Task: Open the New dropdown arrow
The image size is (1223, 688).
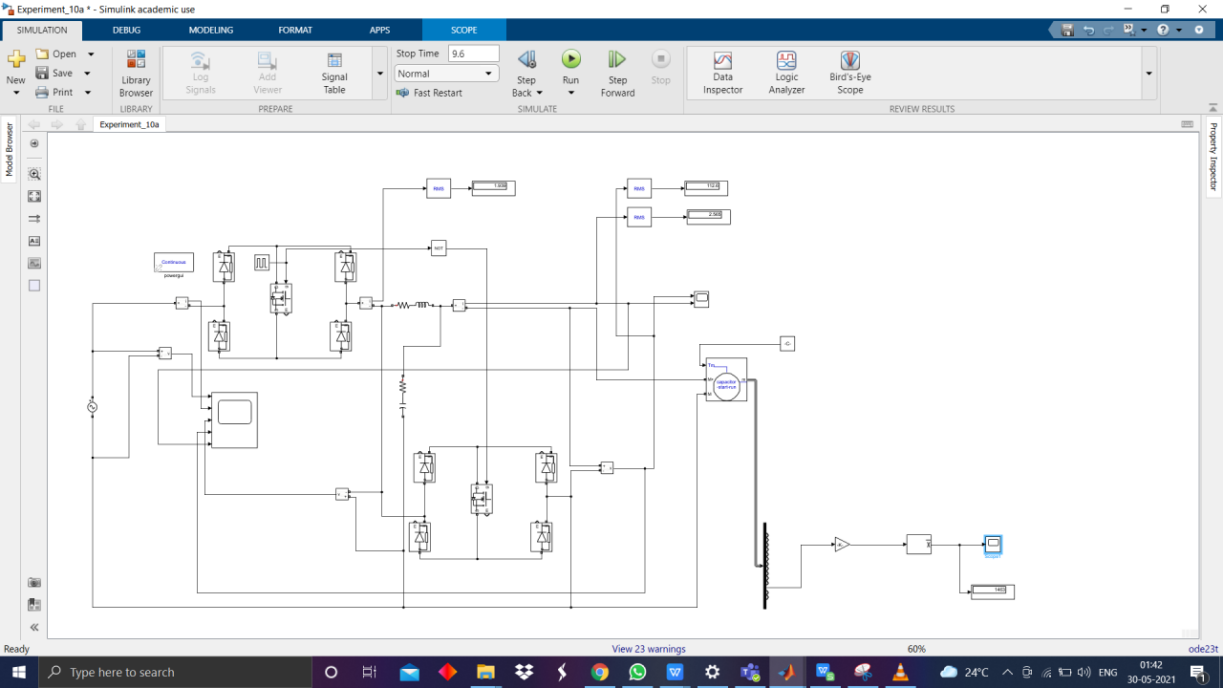Action: (x=16, y=93)
